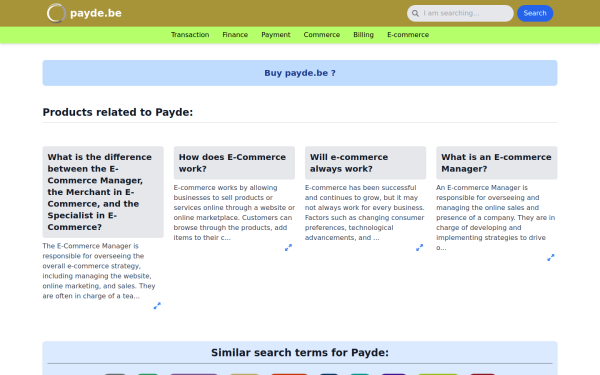The image size is (600, 375).
Task: Open 'Will e-commerce always work?' heading
Action: point(365,163)
